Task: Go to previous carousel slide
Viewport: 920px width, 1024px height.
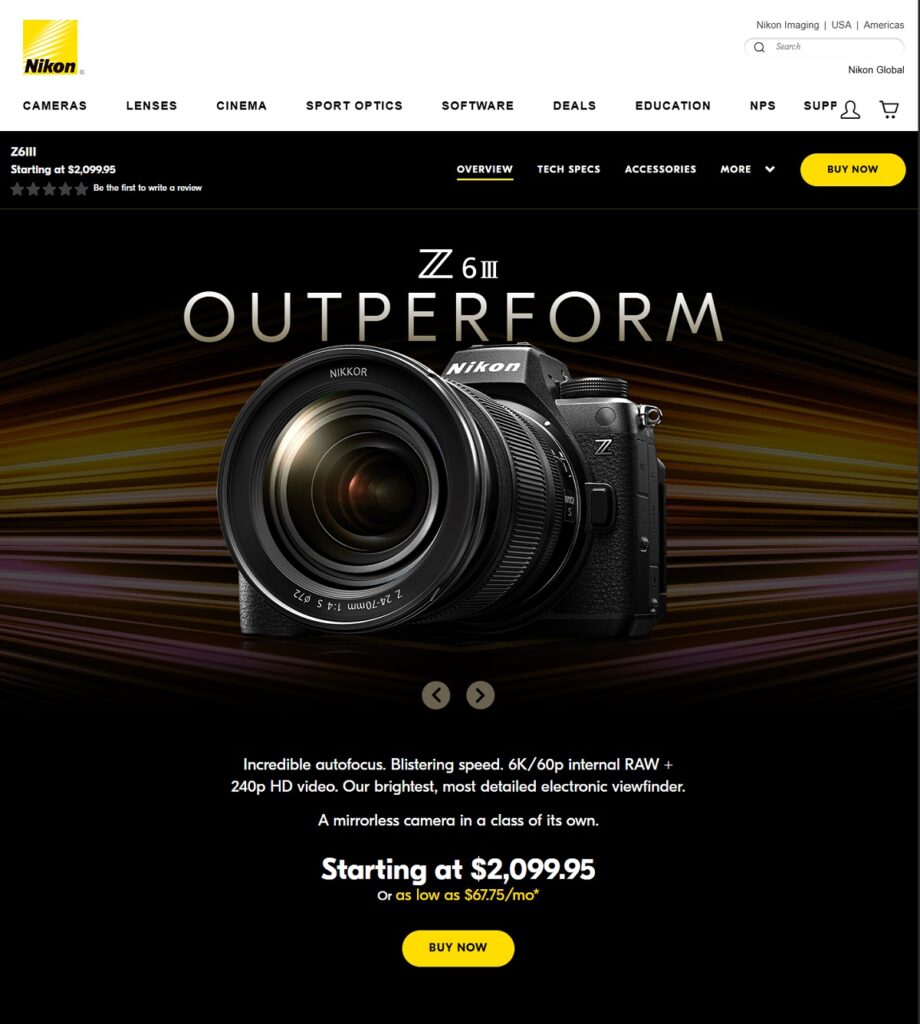Action: coord(436,695)
